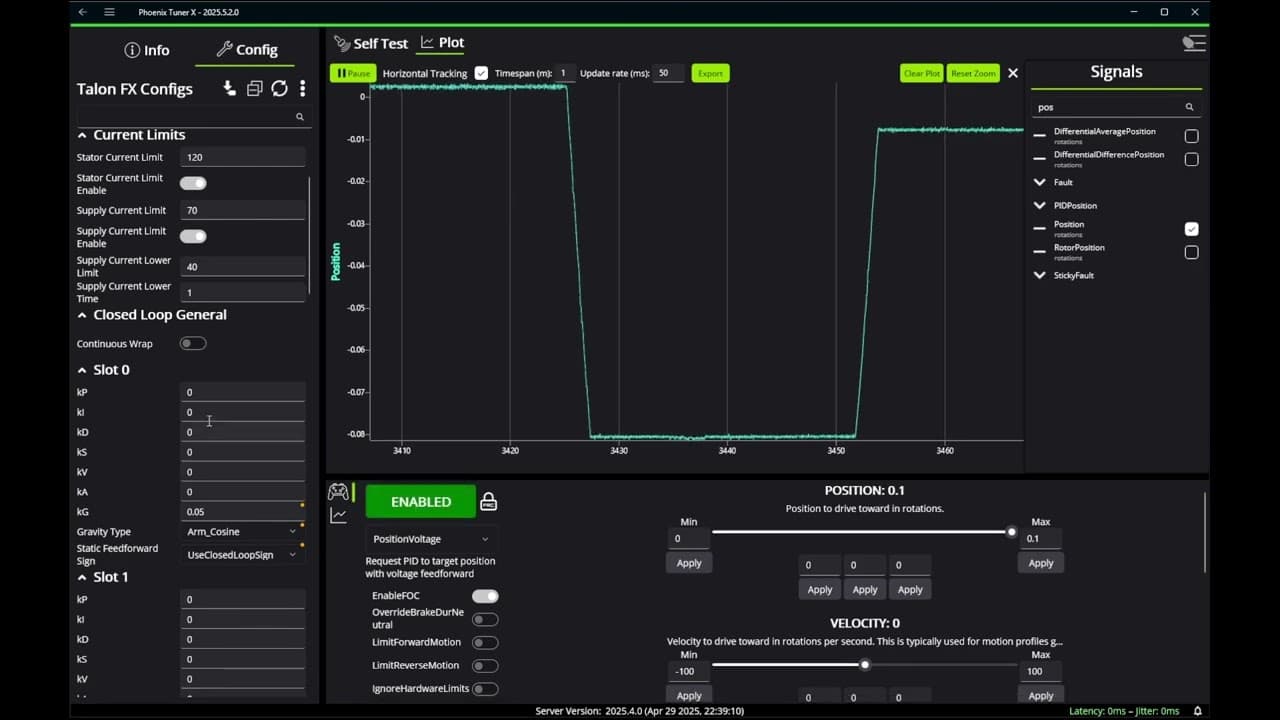
Task: Click the Position slider handle
Action: click(1011, 532)
